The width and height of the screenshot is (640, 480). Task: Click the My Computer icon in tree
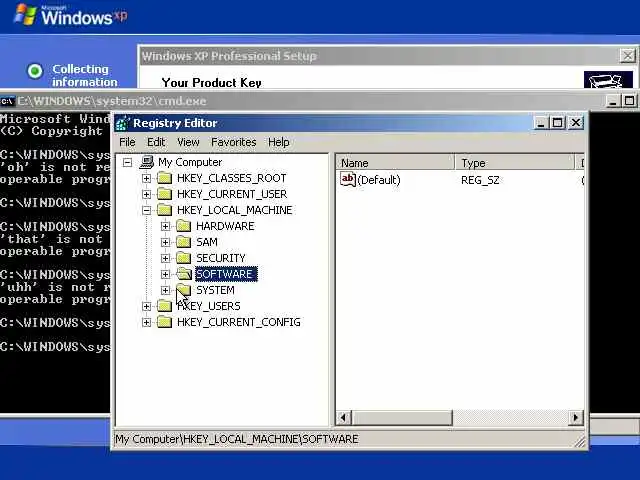pos(147,162)
